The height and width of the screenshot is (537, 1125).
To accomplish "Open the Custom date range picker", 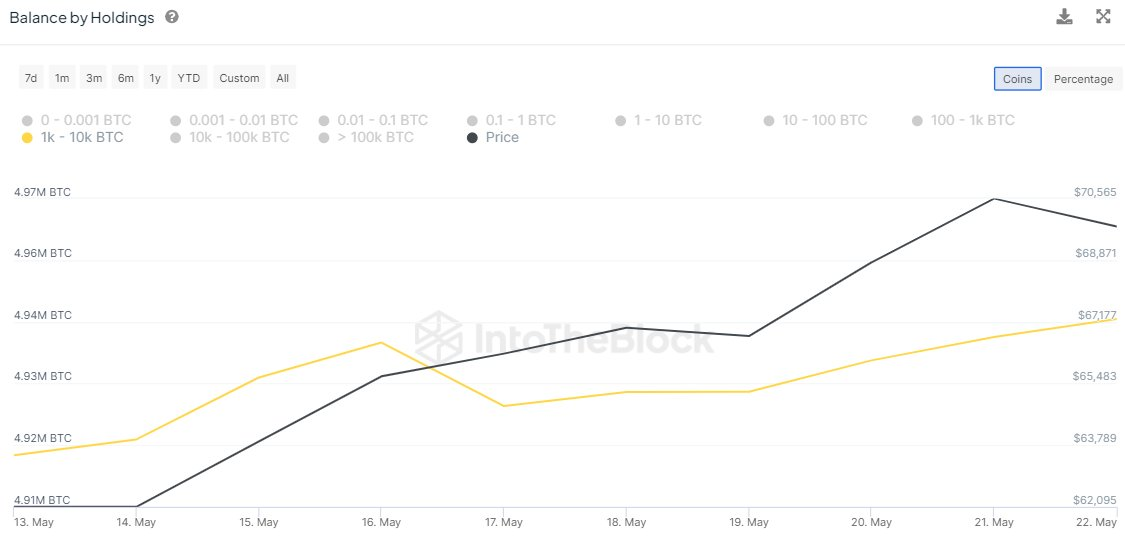I will click(x=239, y=78).
